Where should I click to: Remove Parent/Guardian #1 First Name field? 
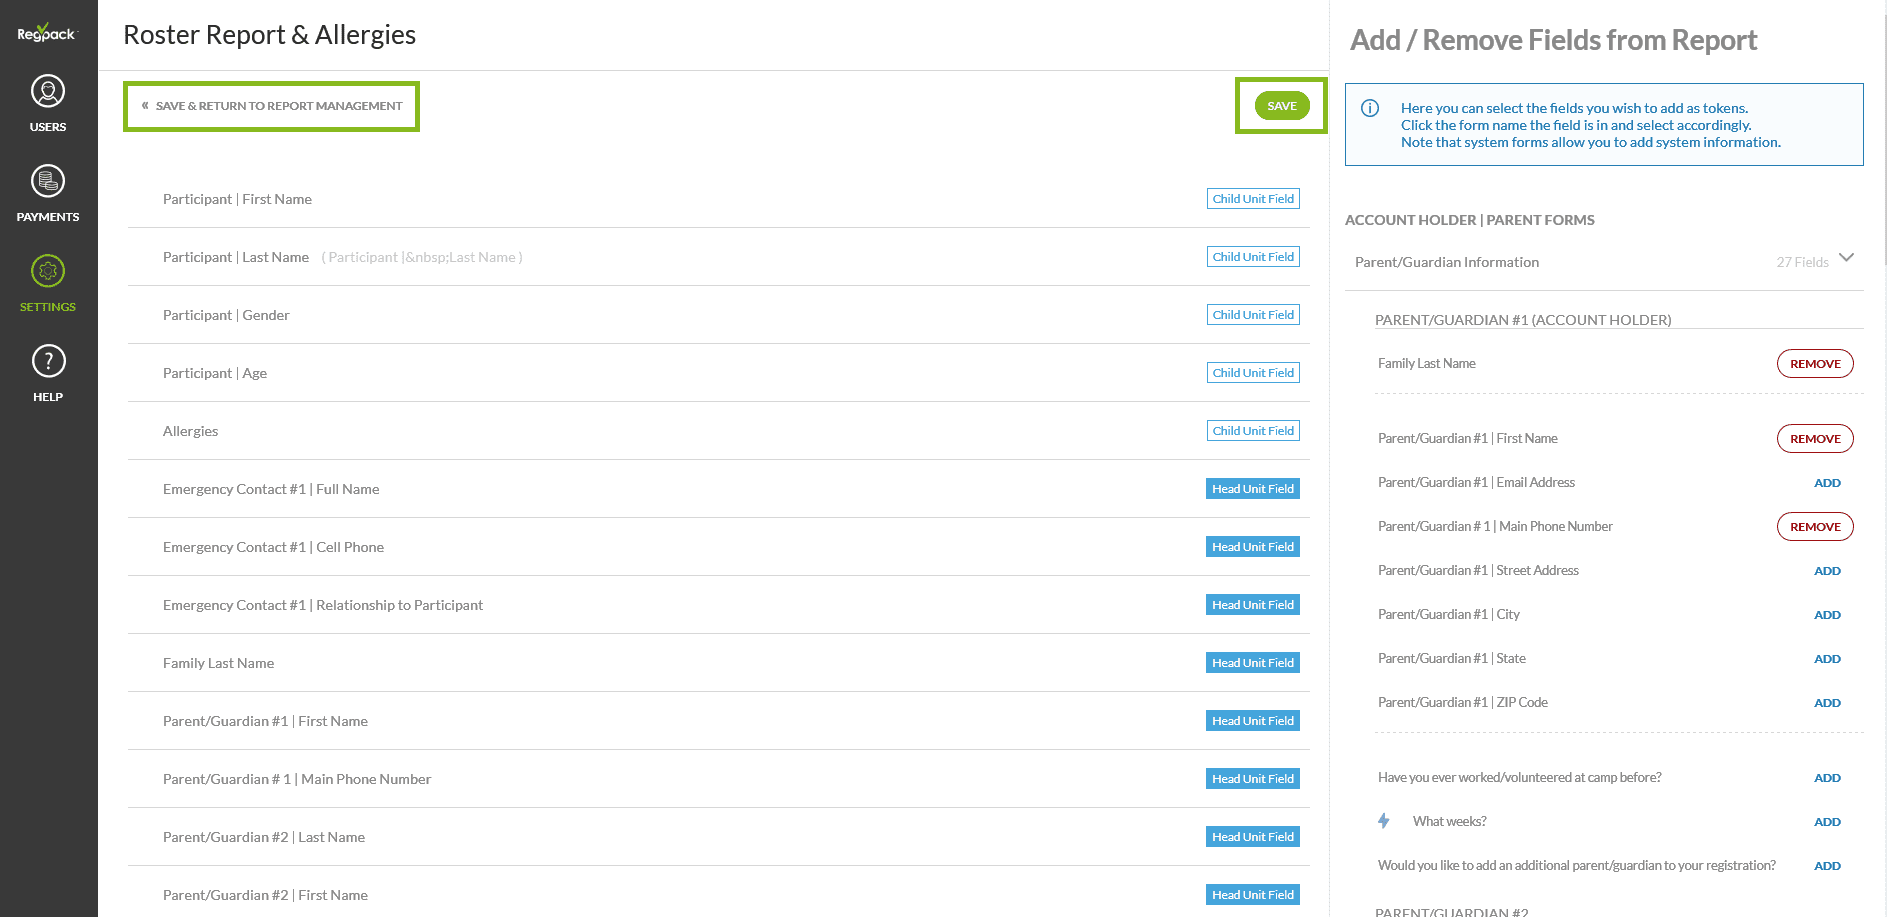click(1814, 439)
